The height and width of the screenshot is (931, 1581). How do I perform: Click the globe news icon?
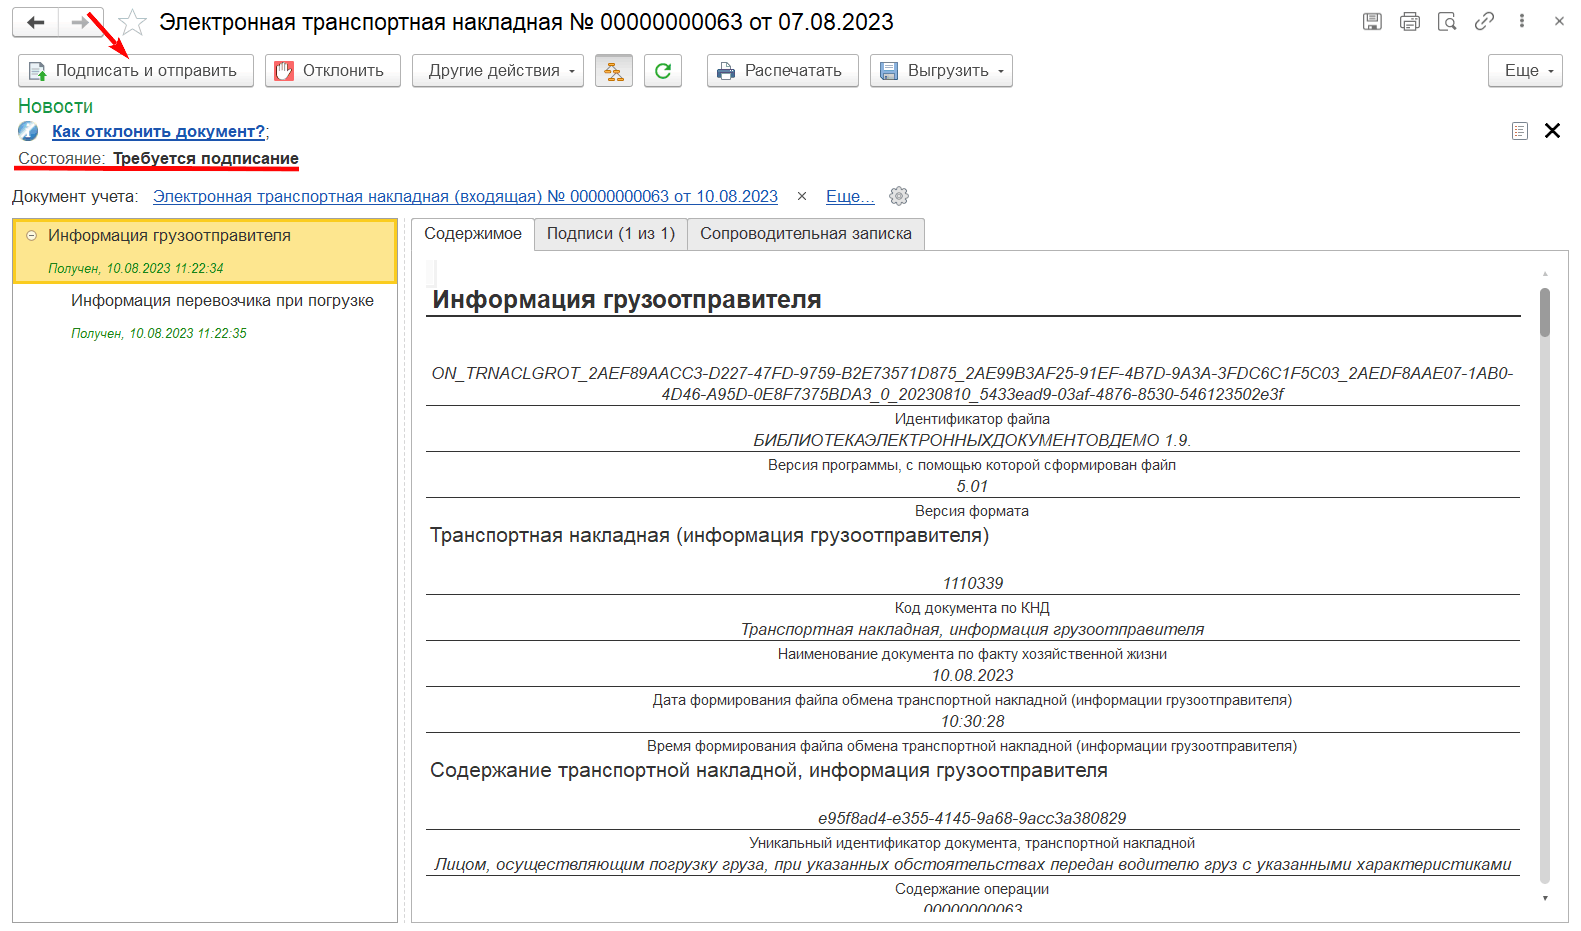pyautogui.click(x=29, y=131)
